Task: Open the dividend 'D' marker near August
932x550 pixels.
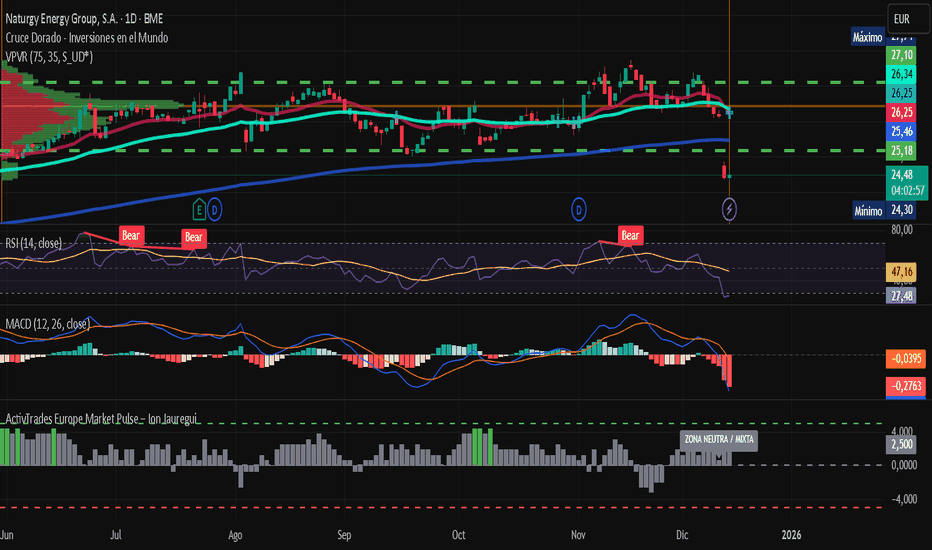Action: point(215,209)
